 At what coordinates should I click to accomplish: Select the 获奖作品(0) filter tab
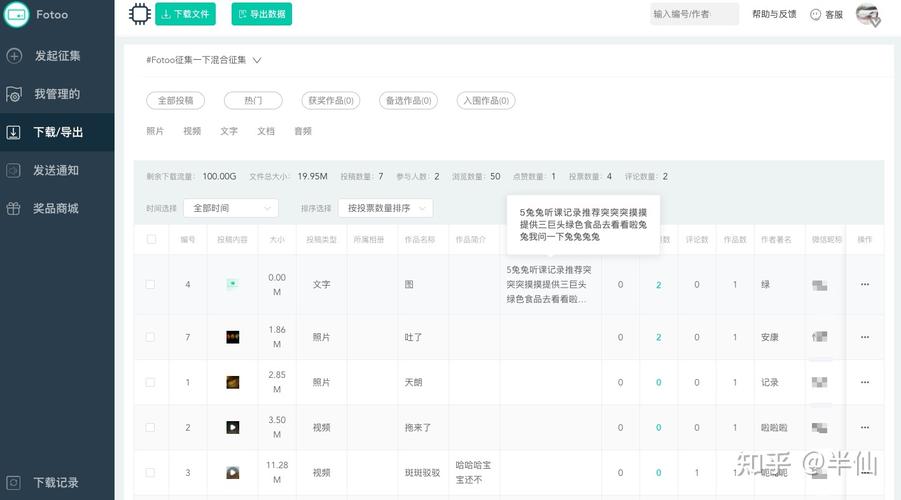334,101
